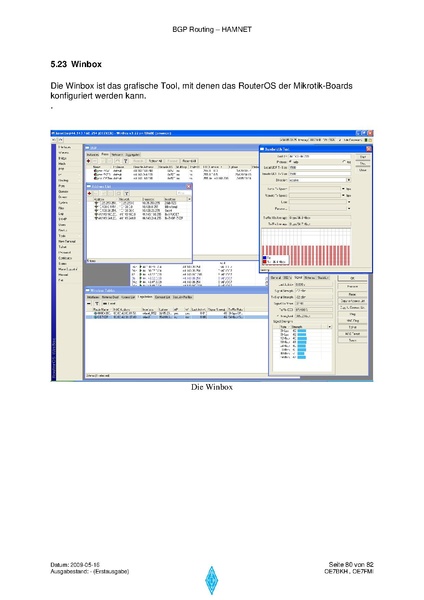Open the Security Profiles tab in Wireless Tables
Screen dimensions: 424x600
[183, 297]
